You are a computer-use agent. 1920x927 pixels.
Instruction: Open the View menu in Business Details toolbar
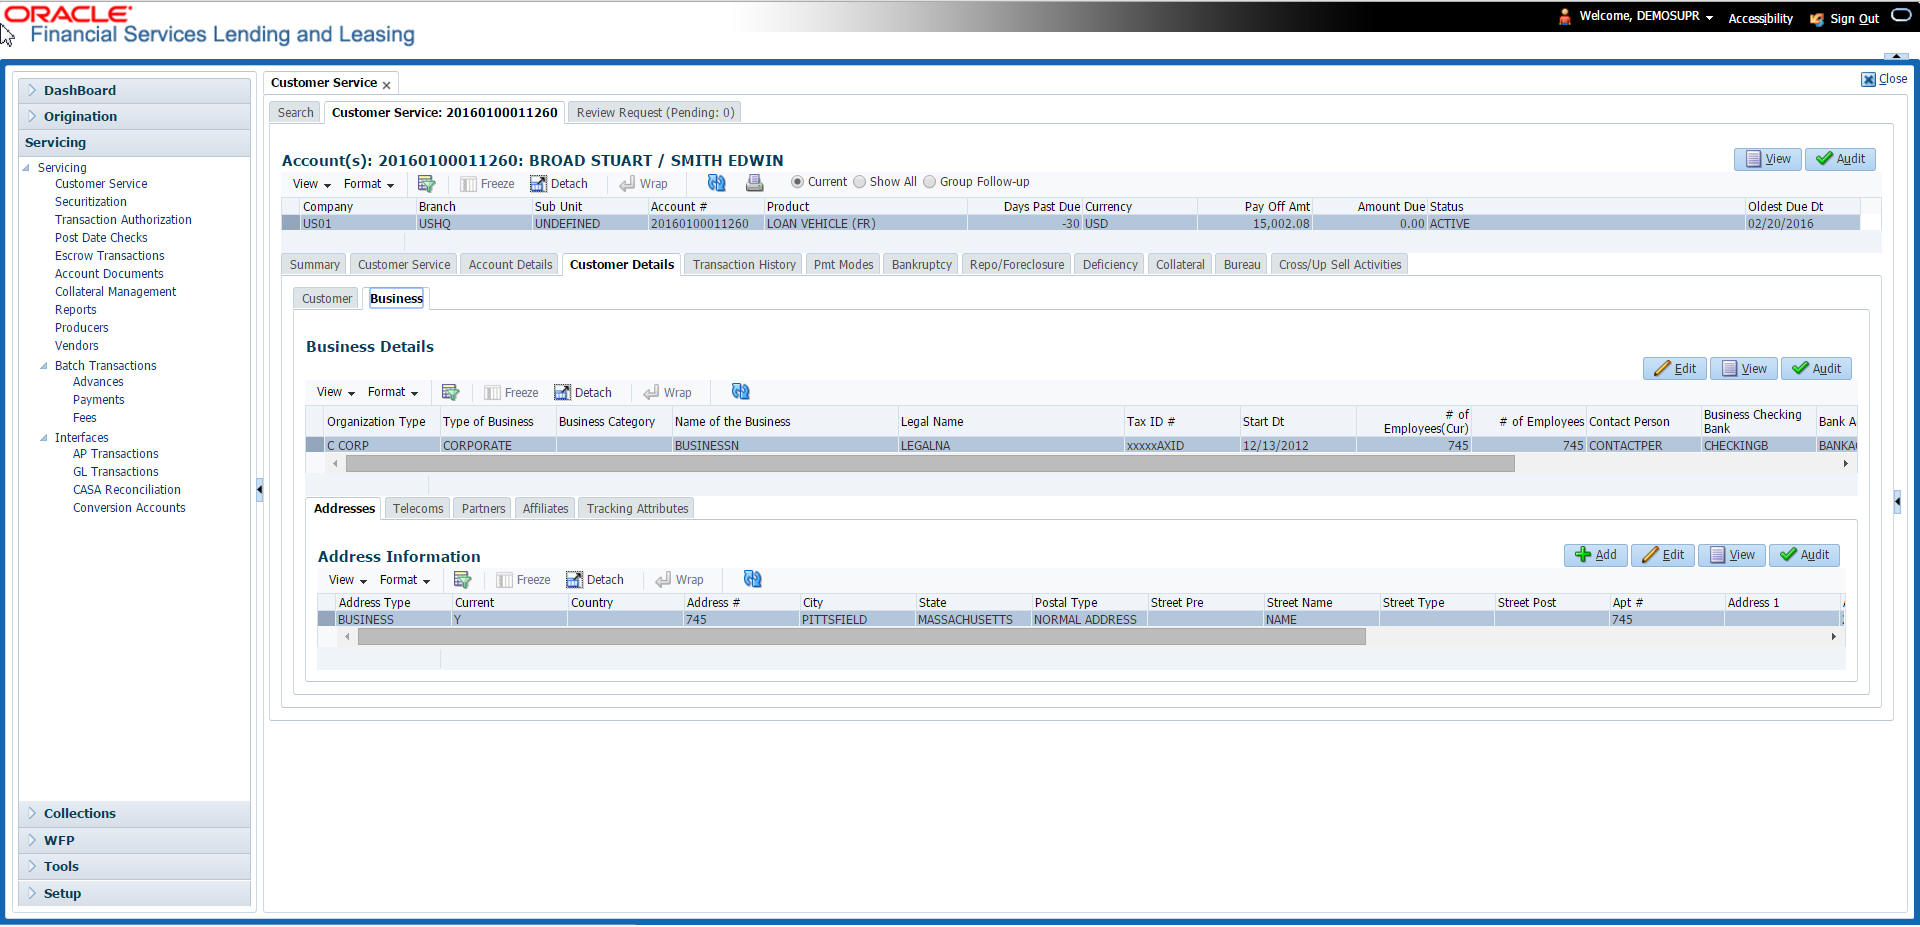coord(335,392)
